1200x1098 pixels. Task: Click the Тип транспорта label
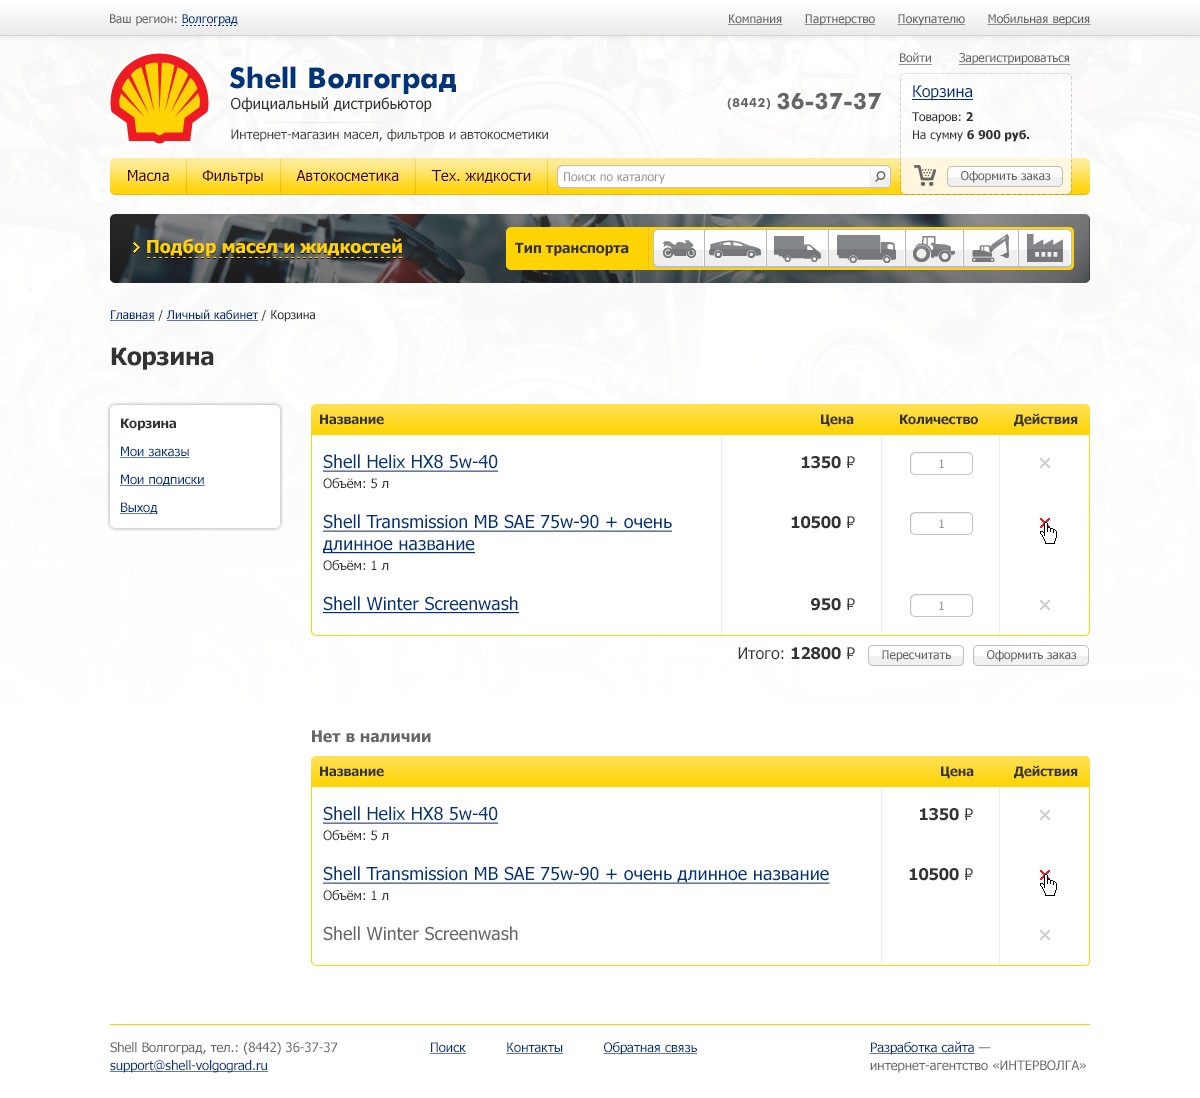point(572,248)
